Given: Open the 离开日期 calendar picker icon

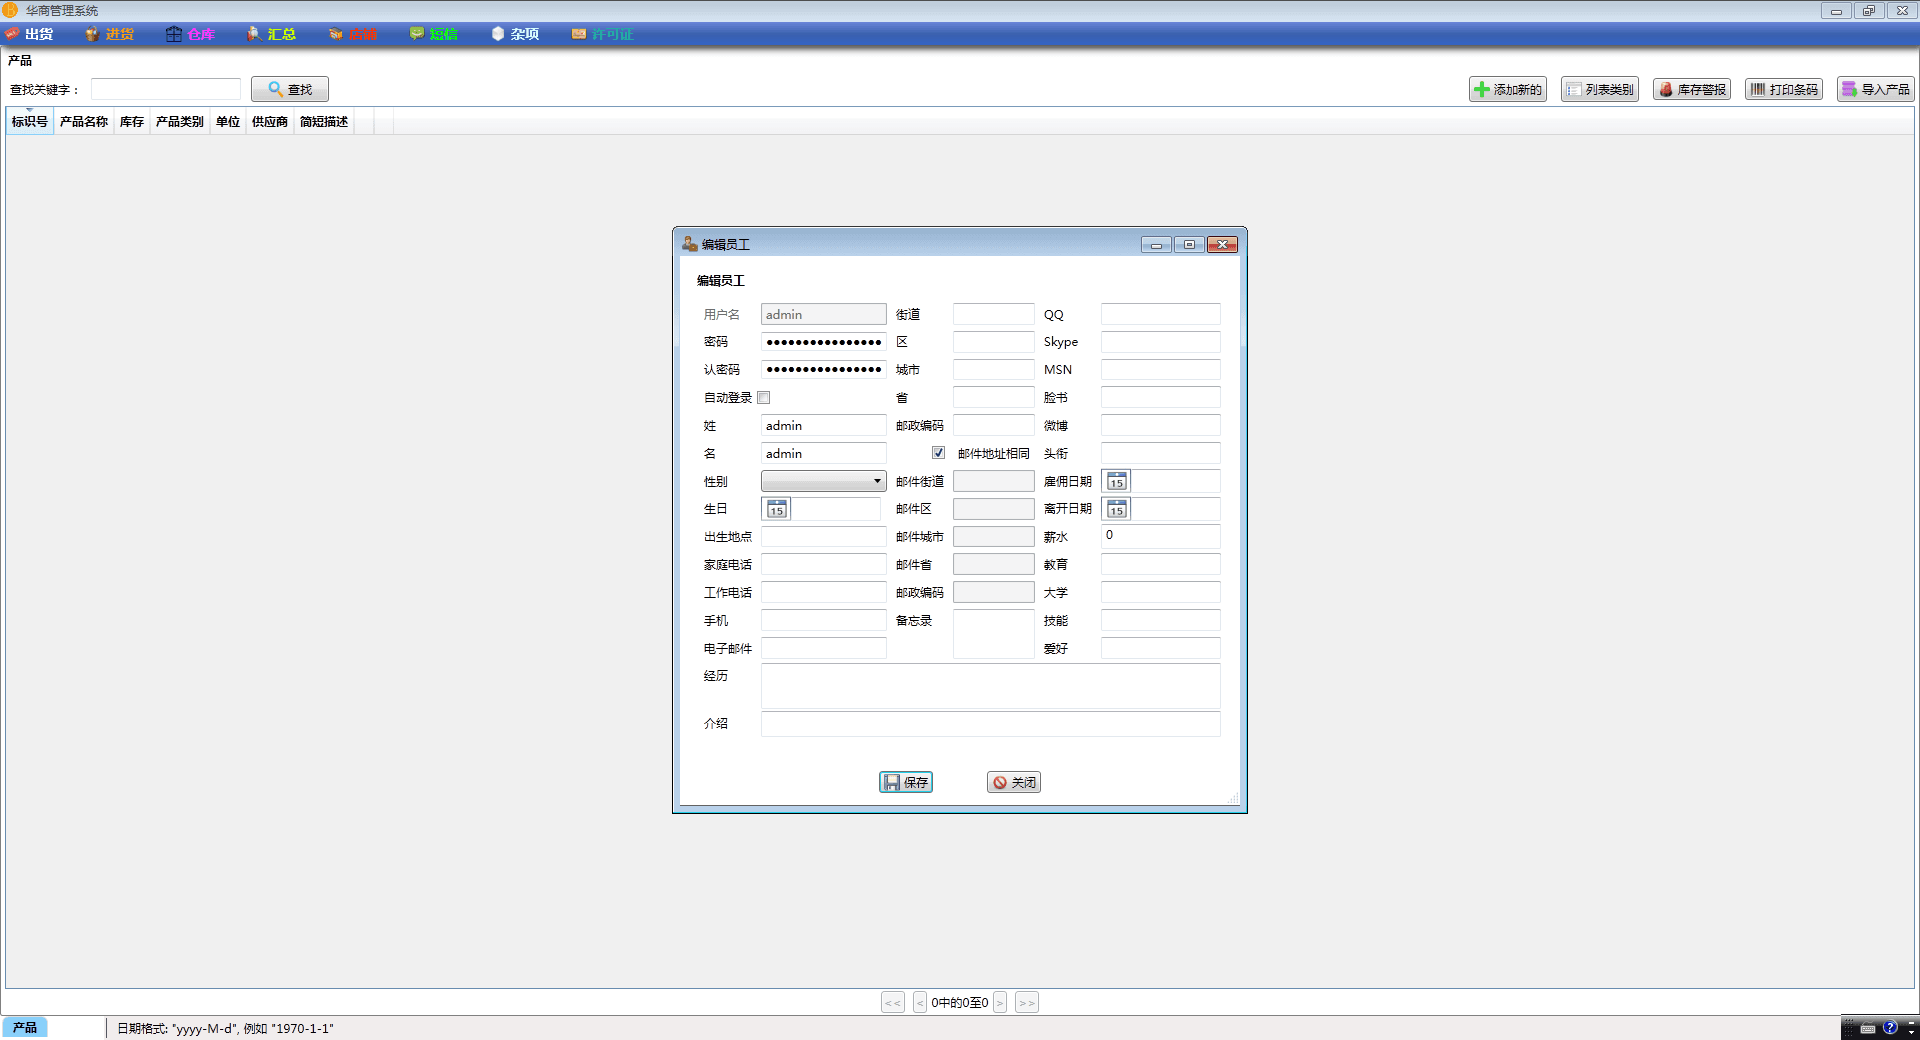Looking at the screenshot, I should click(x=1117, y=510).
